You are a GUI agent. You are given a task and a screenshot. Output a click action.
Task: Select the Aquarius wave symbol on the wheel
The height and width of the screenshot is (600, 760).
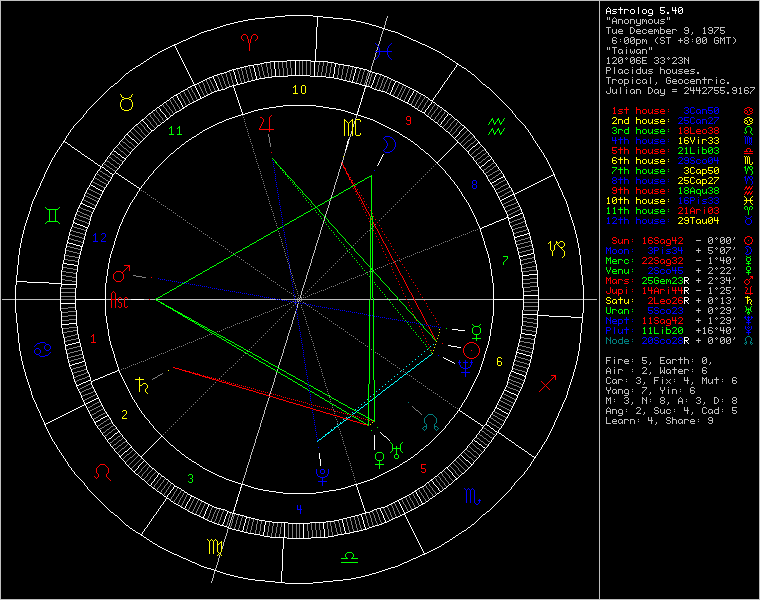click(497, 126)
